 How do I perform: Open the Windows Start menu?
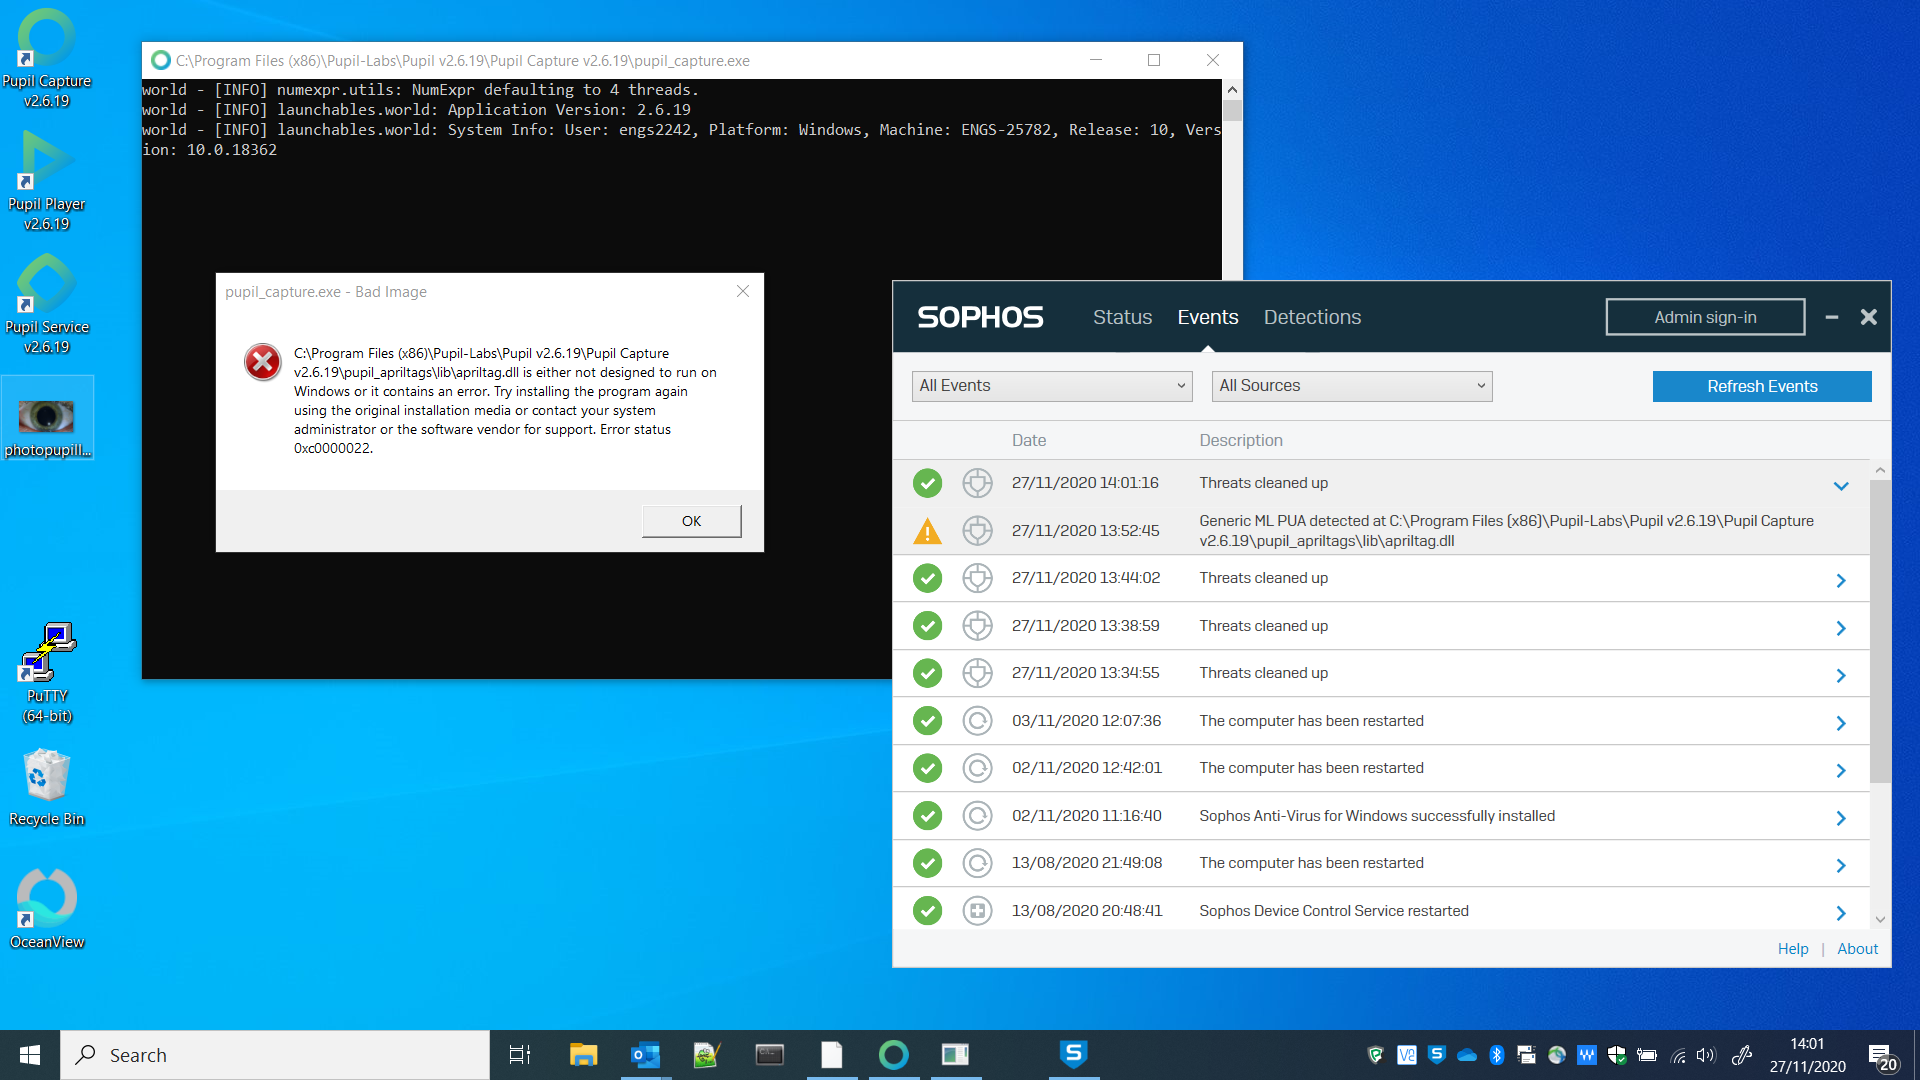click(30, 1055)
